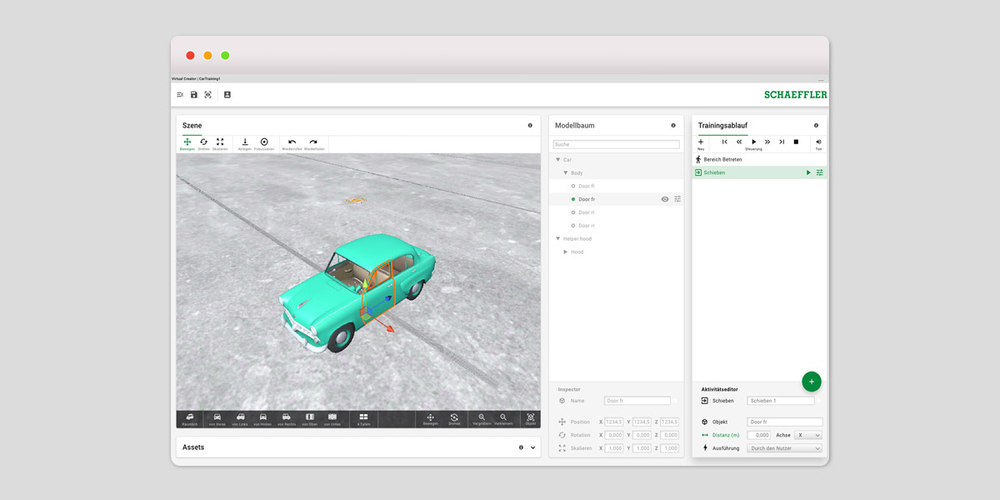Collapse the Body tree node
This screenshot has width=1000, height=500.
(x=565, y=173)
